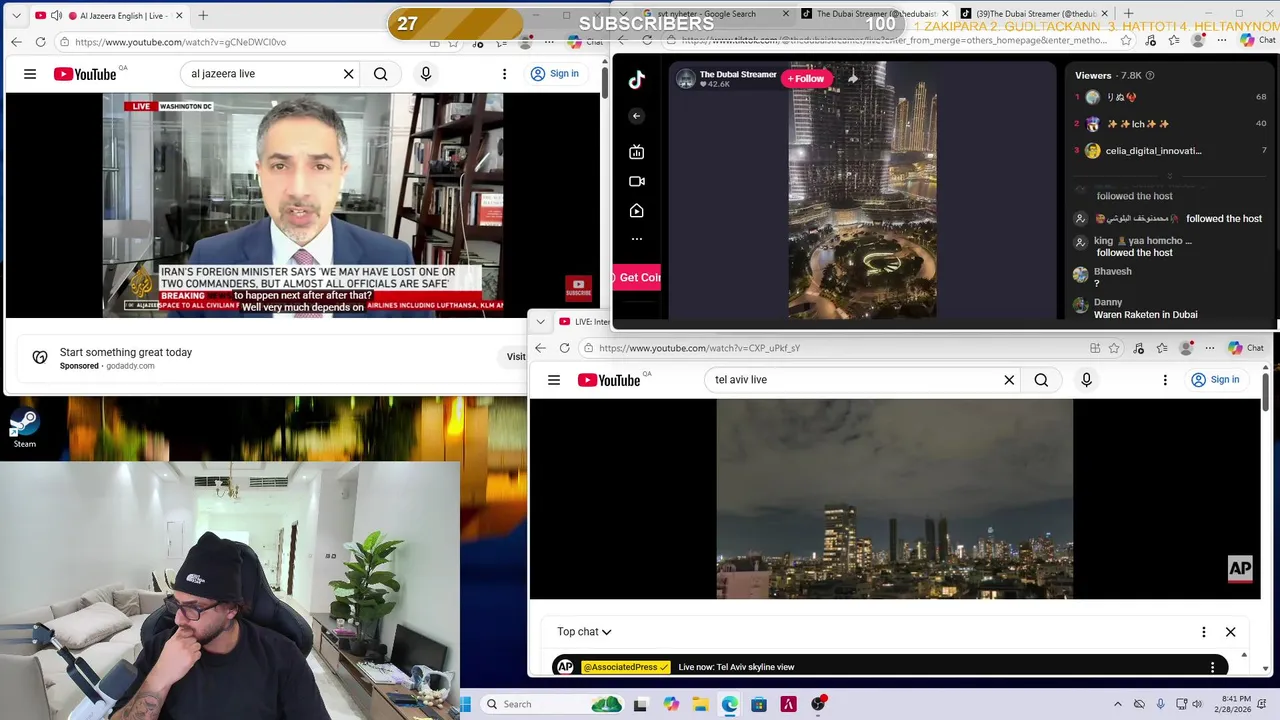Screen dimensions: 1280x720
Task: Open tab list dropdown in Al Jazeera window
Action: point(16,16)
